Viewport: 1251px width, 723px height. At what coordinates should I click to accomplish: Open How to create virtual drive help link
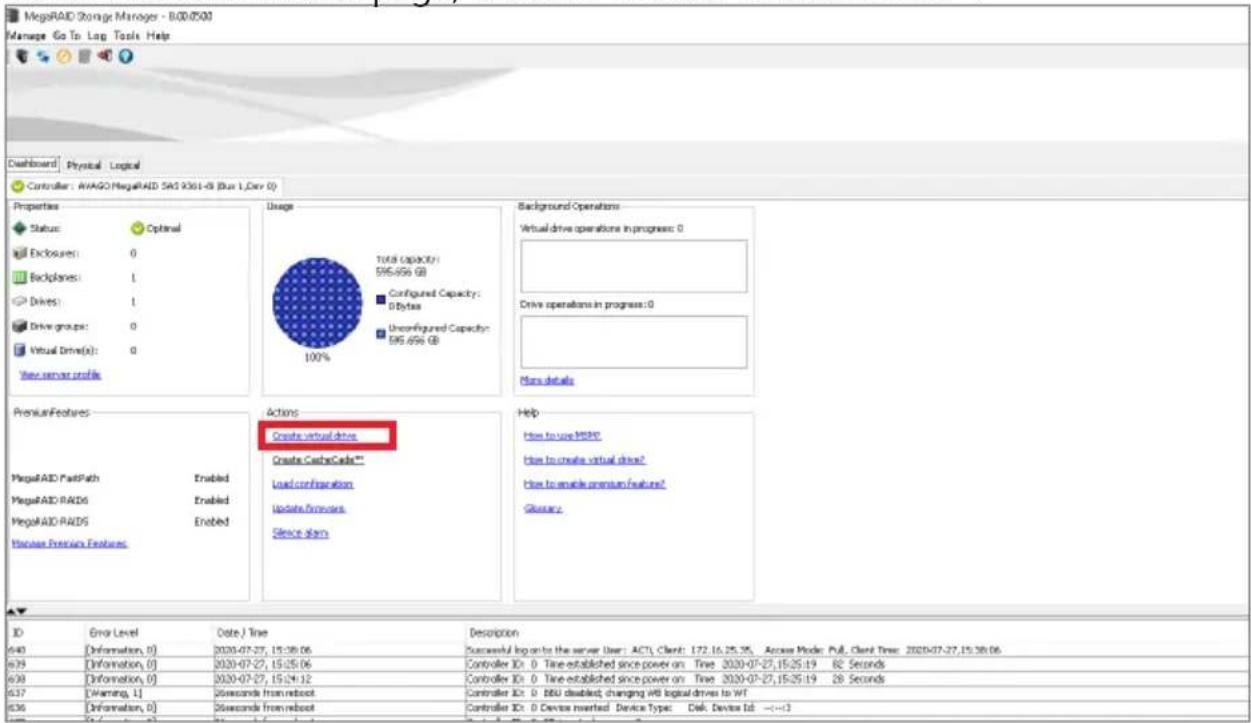coord(584,460)
